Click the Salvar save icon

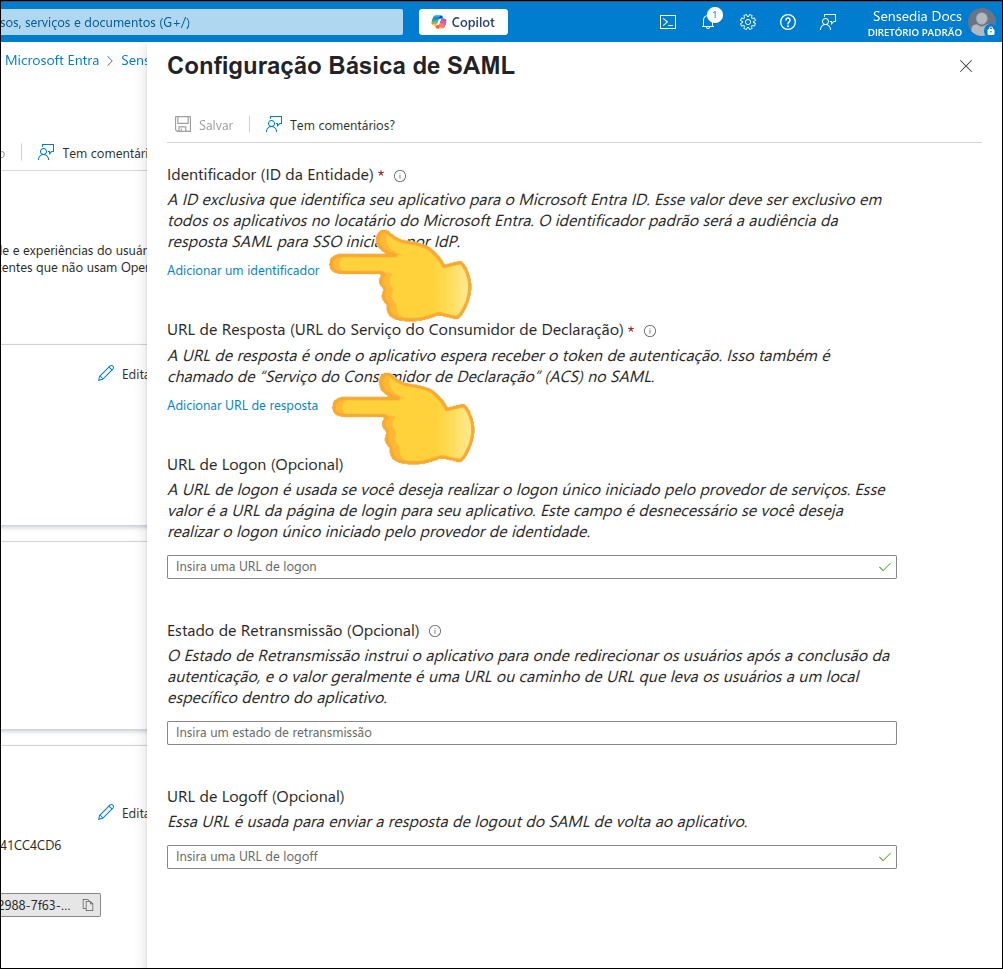(183, 123)
